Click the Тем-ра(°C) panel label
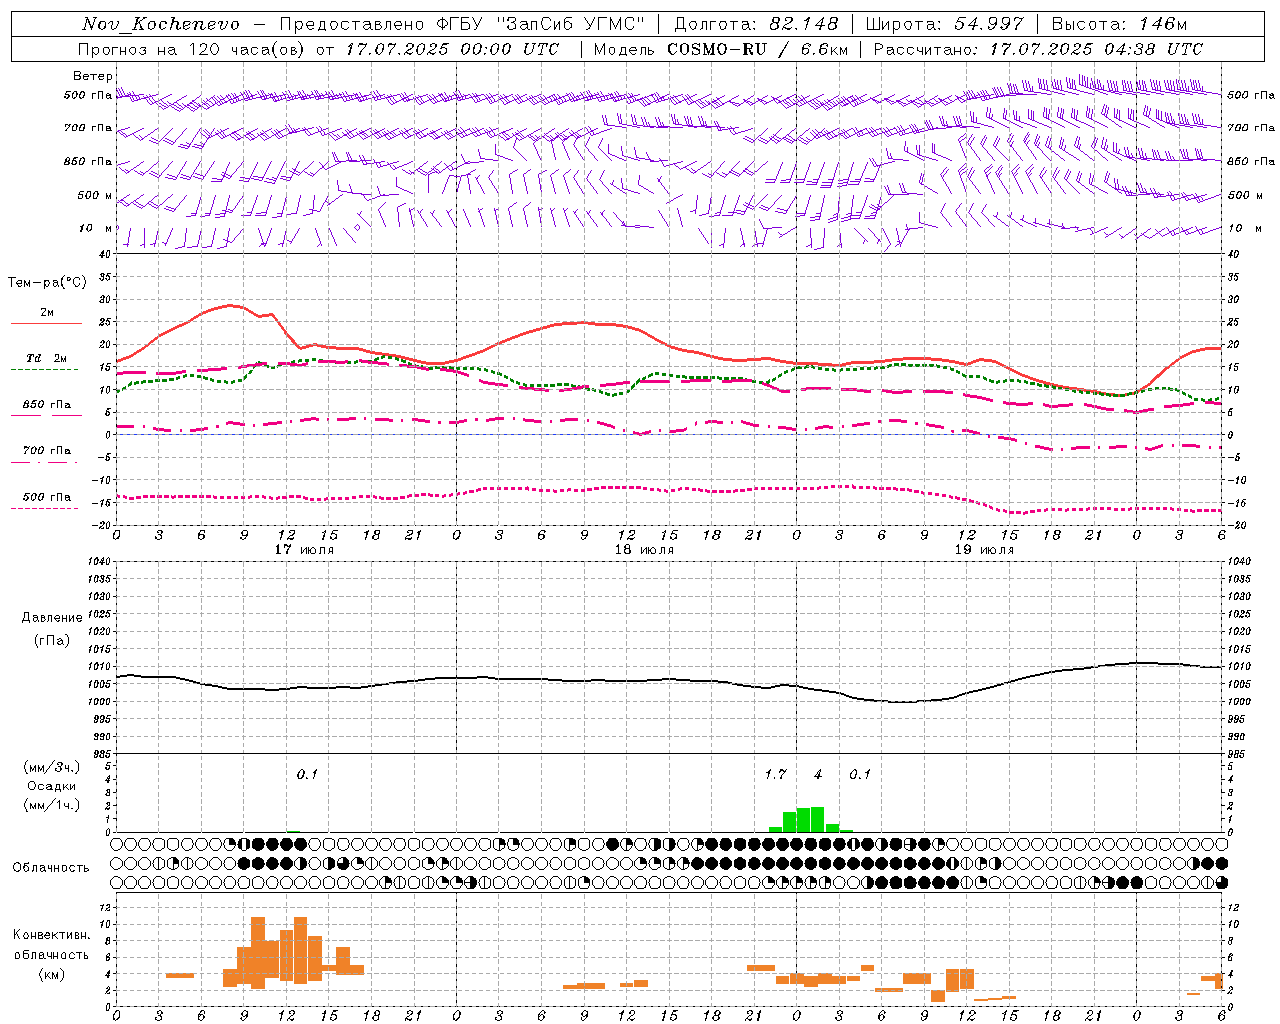Viewport: 1280px width, 1024px height. (x=47, y=283)
